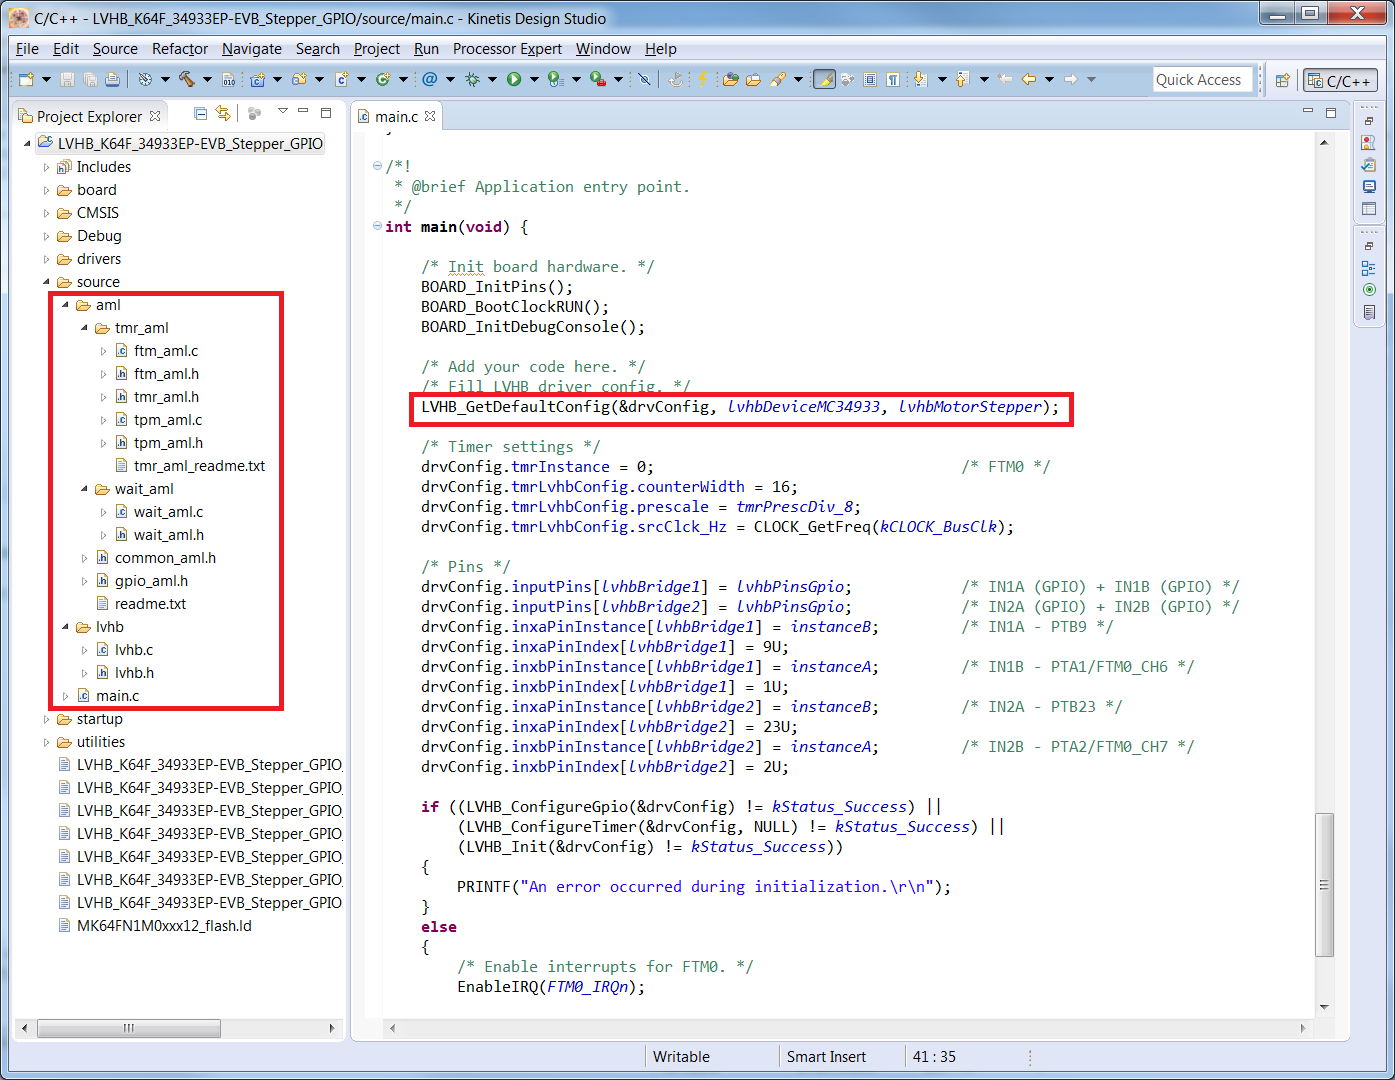
Task: Collapse All in Project Explorer toolbar
Action: (200, 114)
